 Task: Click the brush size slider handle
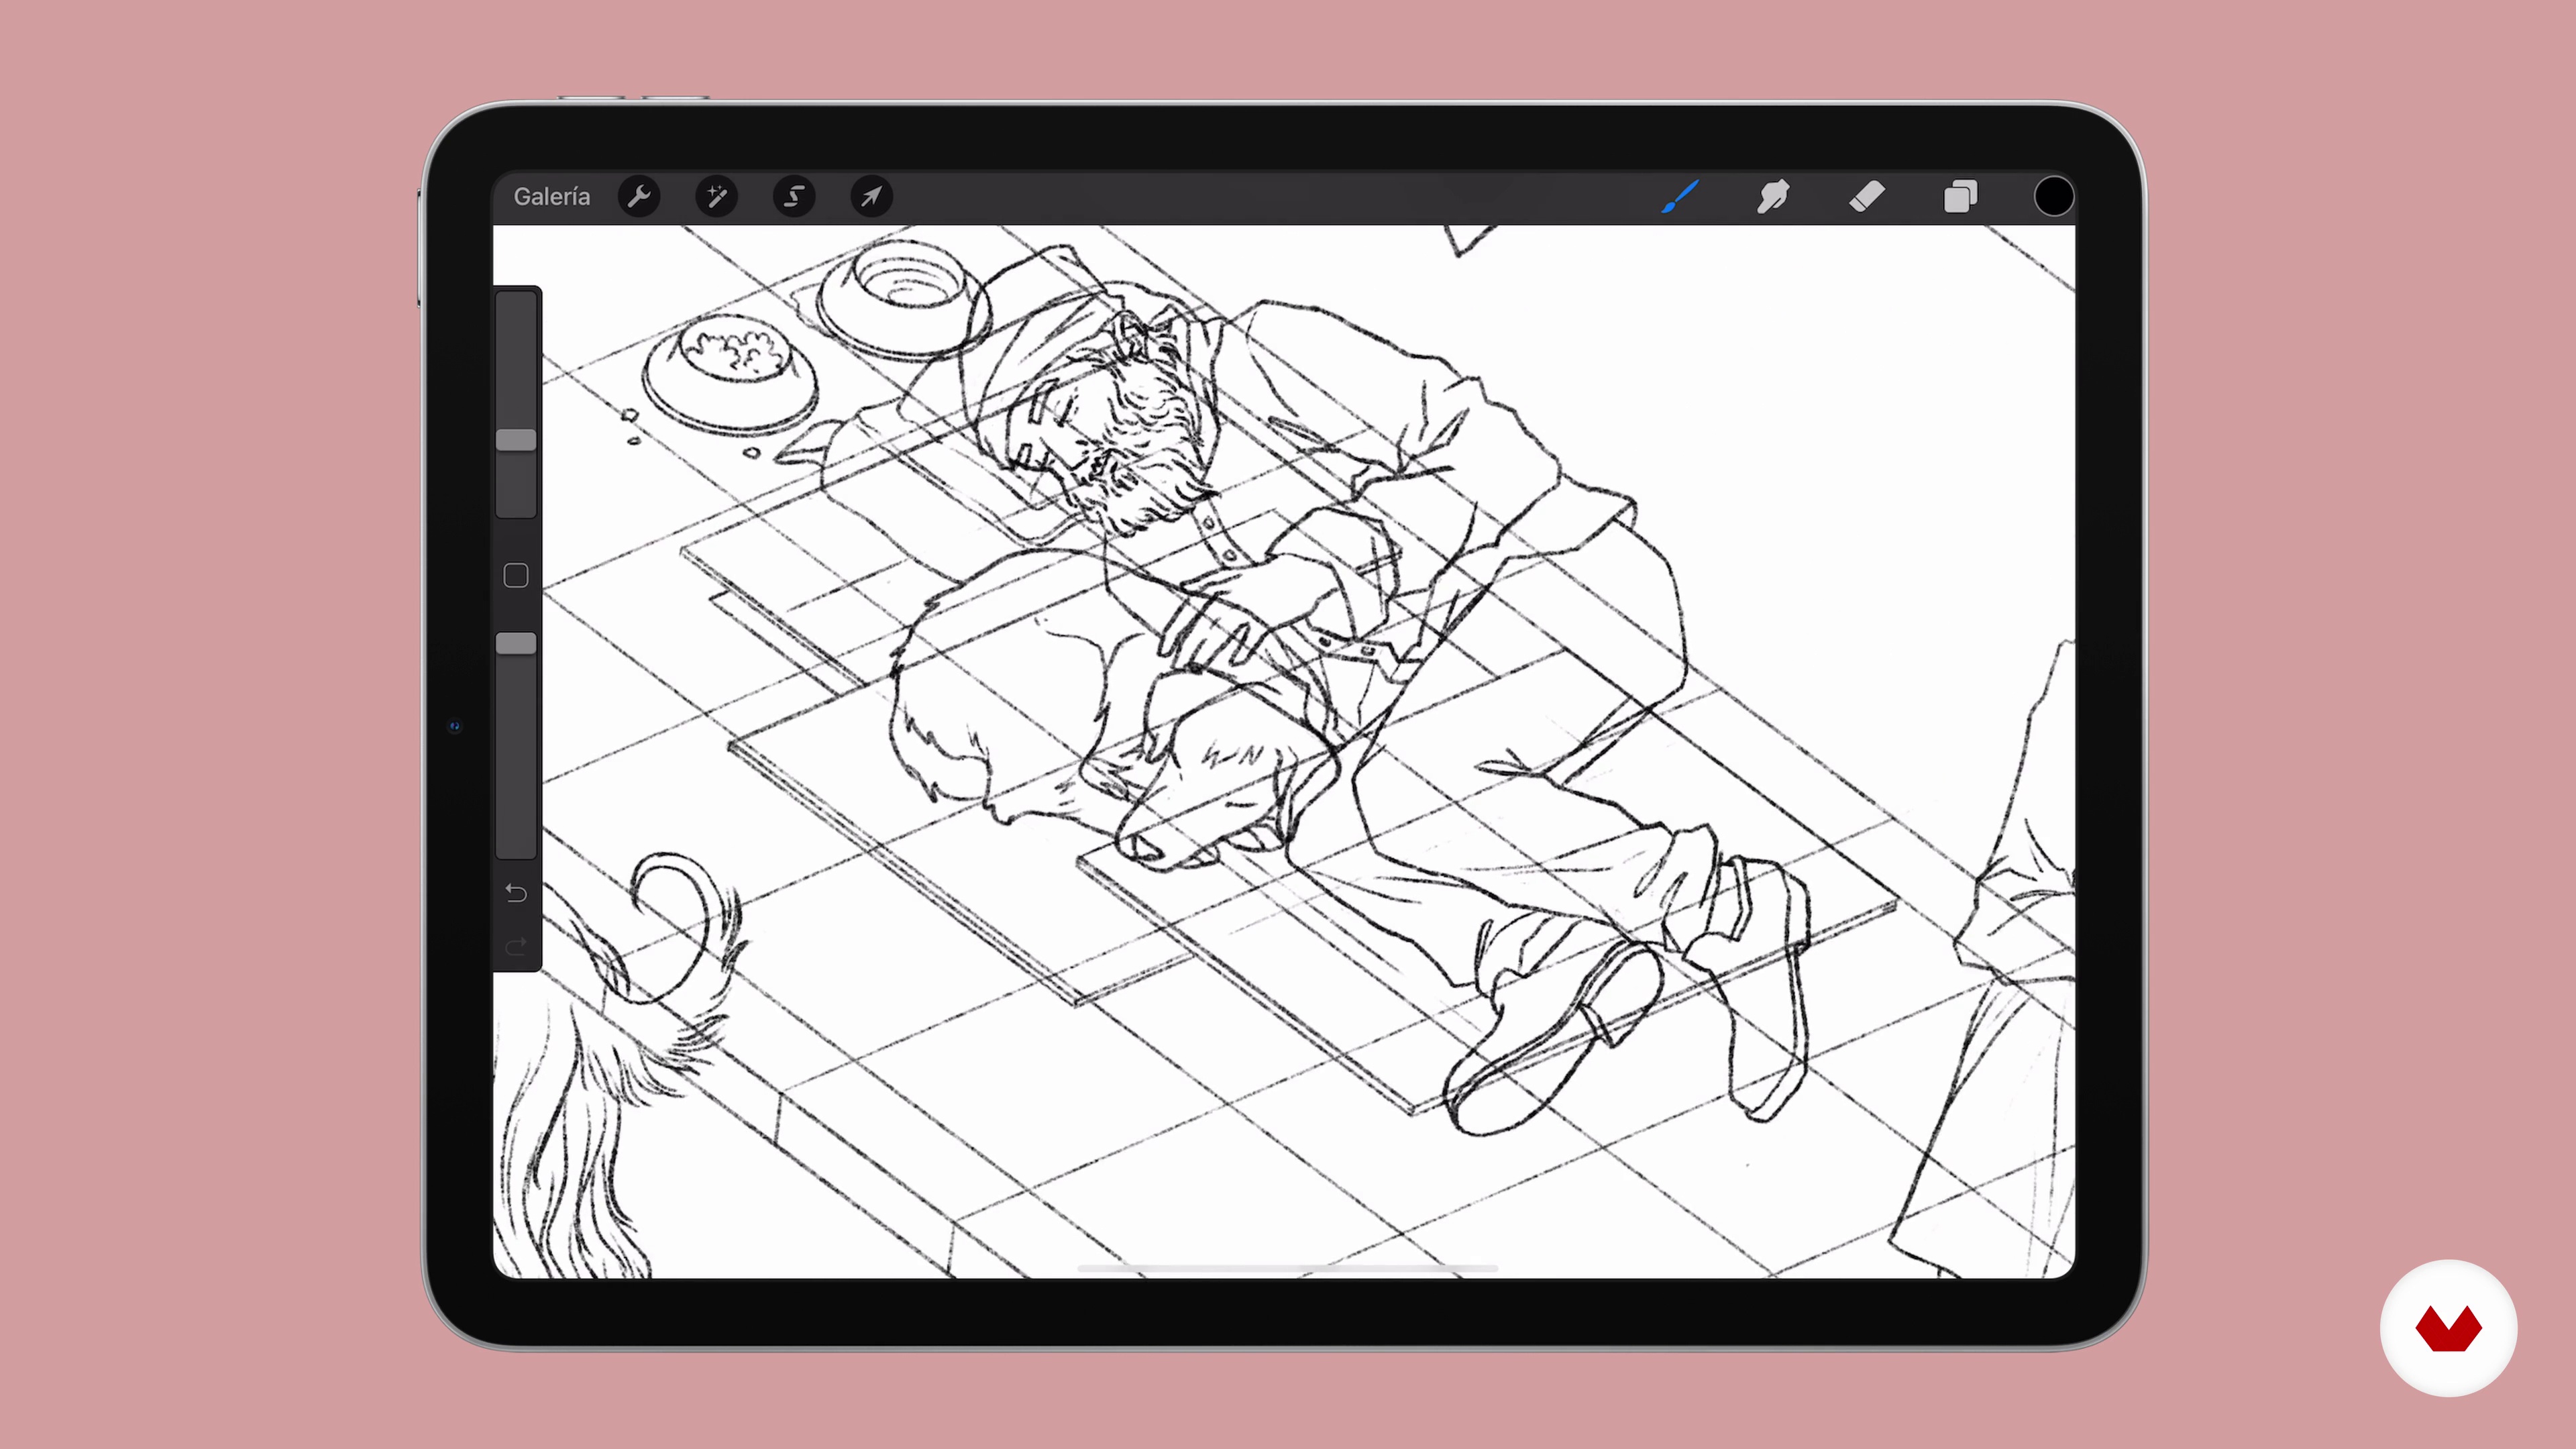pos(517,440)
